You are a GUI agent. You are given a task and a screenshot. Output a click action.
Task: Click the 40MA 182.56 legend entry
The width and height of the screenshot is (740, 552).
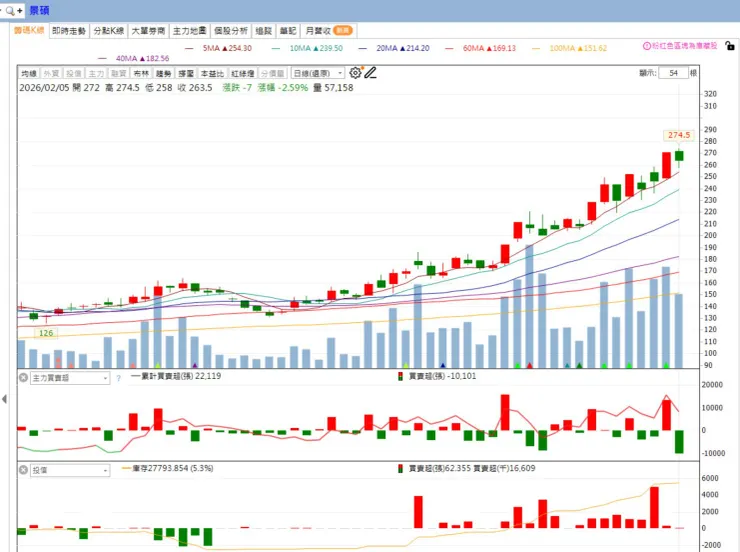tap(134, 59)
